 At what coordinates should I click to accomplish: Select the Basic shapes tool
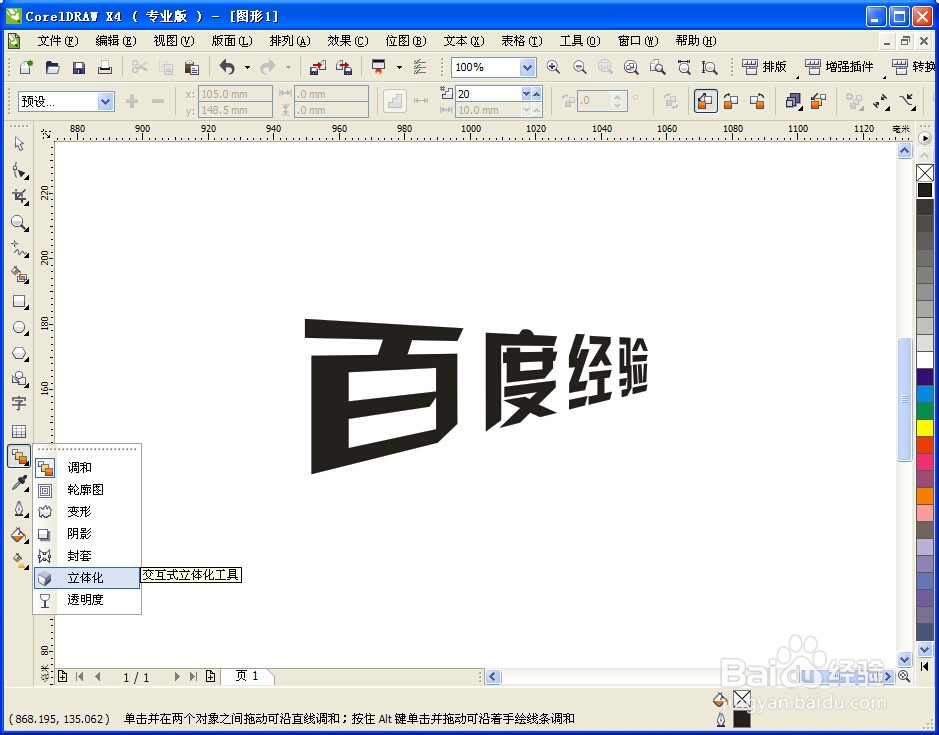click(x=19, y=379)
